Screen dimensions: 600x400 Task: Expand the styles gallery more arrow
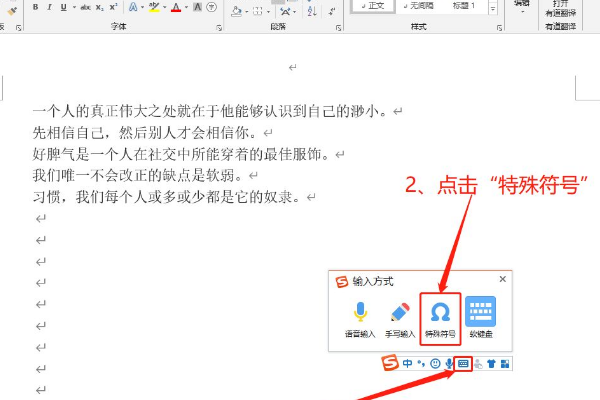pos(493,8)
